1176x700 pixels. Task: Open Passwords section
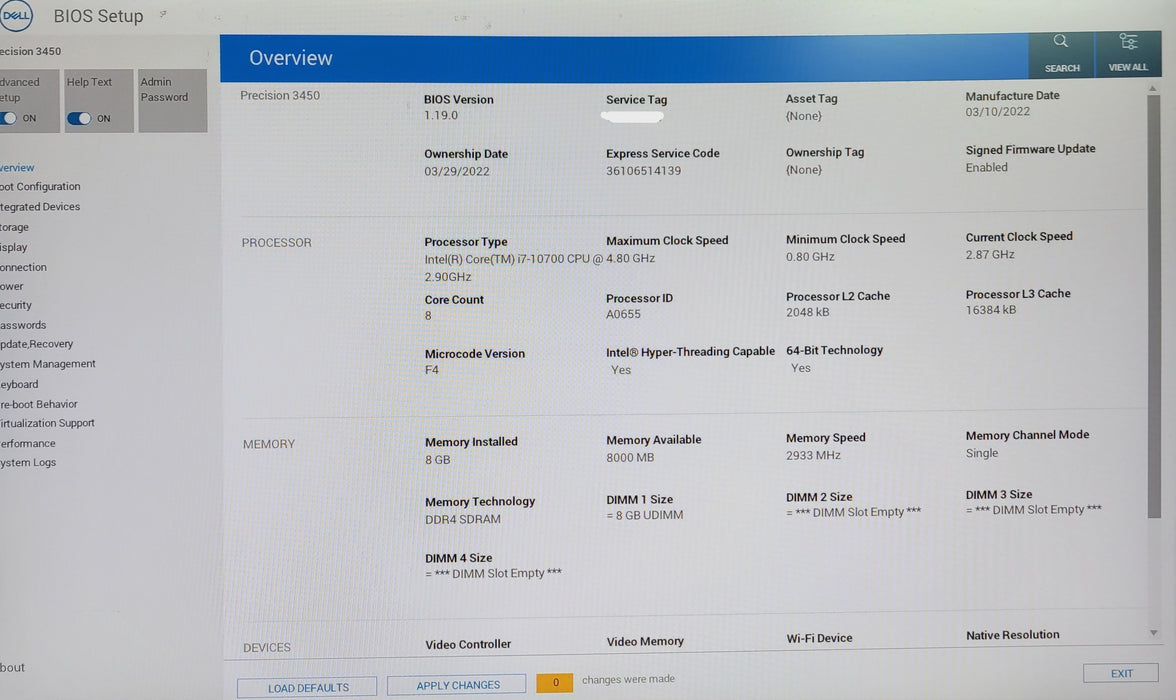point(23,325)
